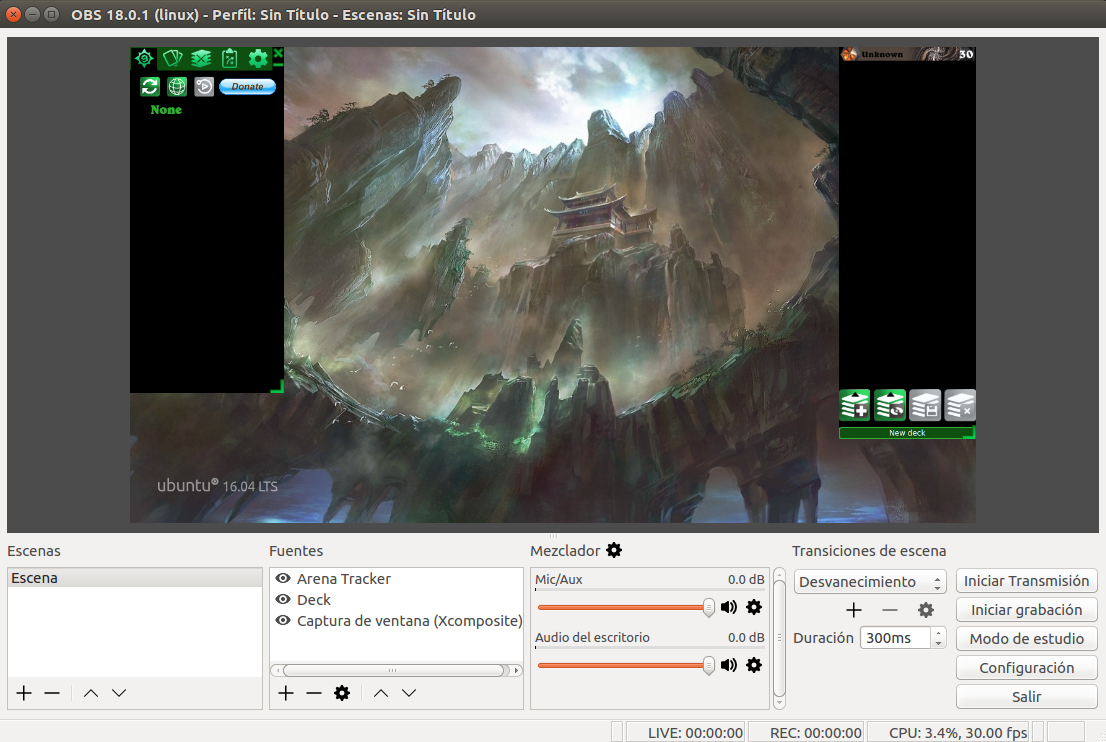Increase Duración with the up arrow

click(x=938, y=633)
